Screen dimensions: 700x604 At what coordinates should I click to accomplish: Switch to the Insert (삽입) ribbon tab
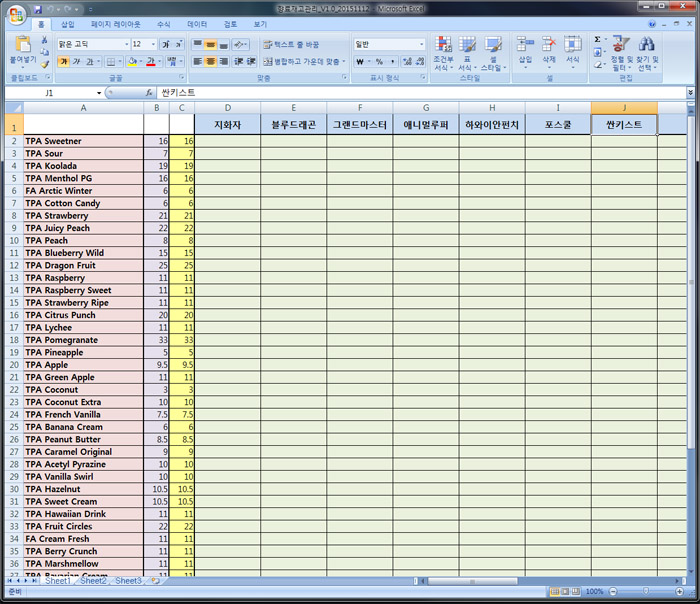[x=67, y=23]
